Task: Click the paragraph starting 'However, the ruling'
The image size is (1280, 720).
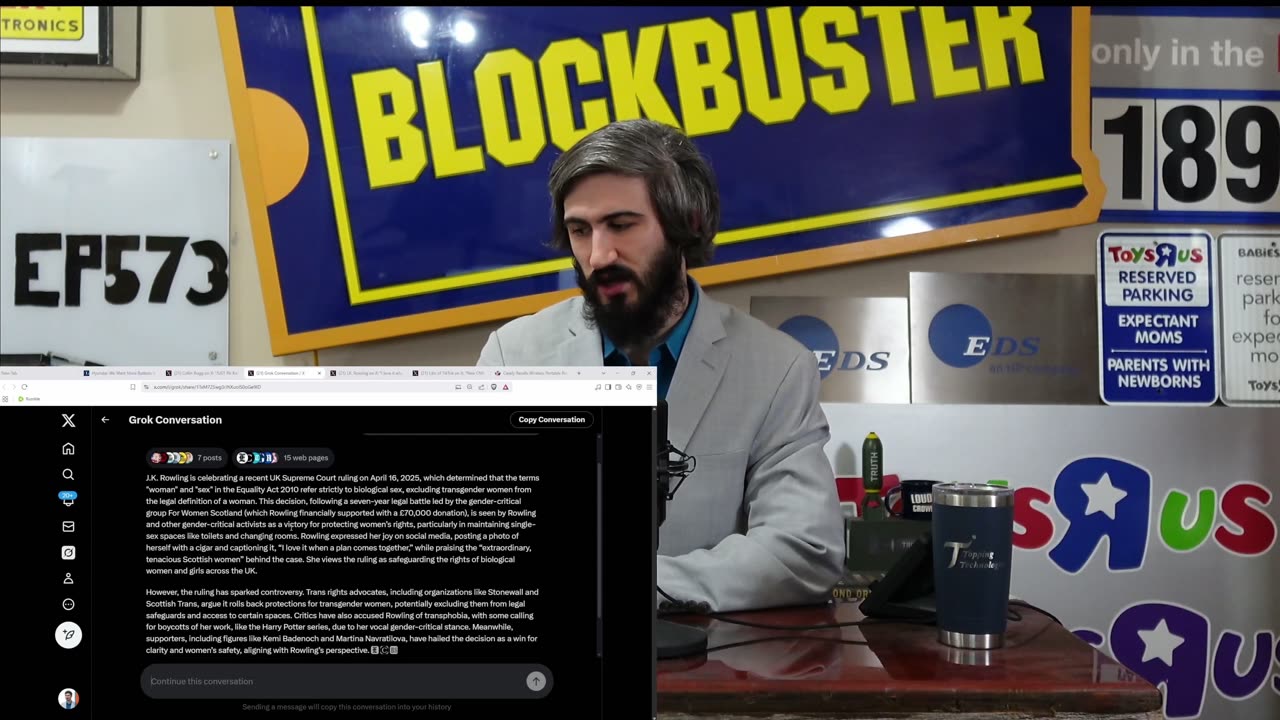Action: pyautogui.click(x=343, y=621)
